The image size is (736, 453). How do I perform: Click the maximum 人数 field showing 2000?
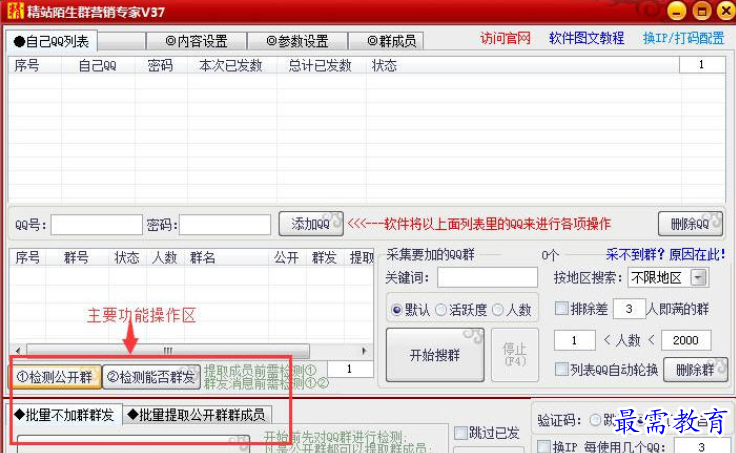coord(686,340)
